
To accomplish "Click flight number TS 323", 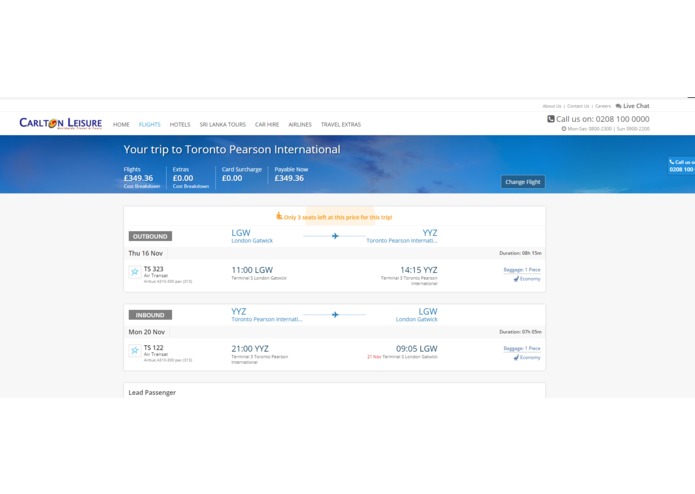I will pyautogui.click(x=153, y=269).
